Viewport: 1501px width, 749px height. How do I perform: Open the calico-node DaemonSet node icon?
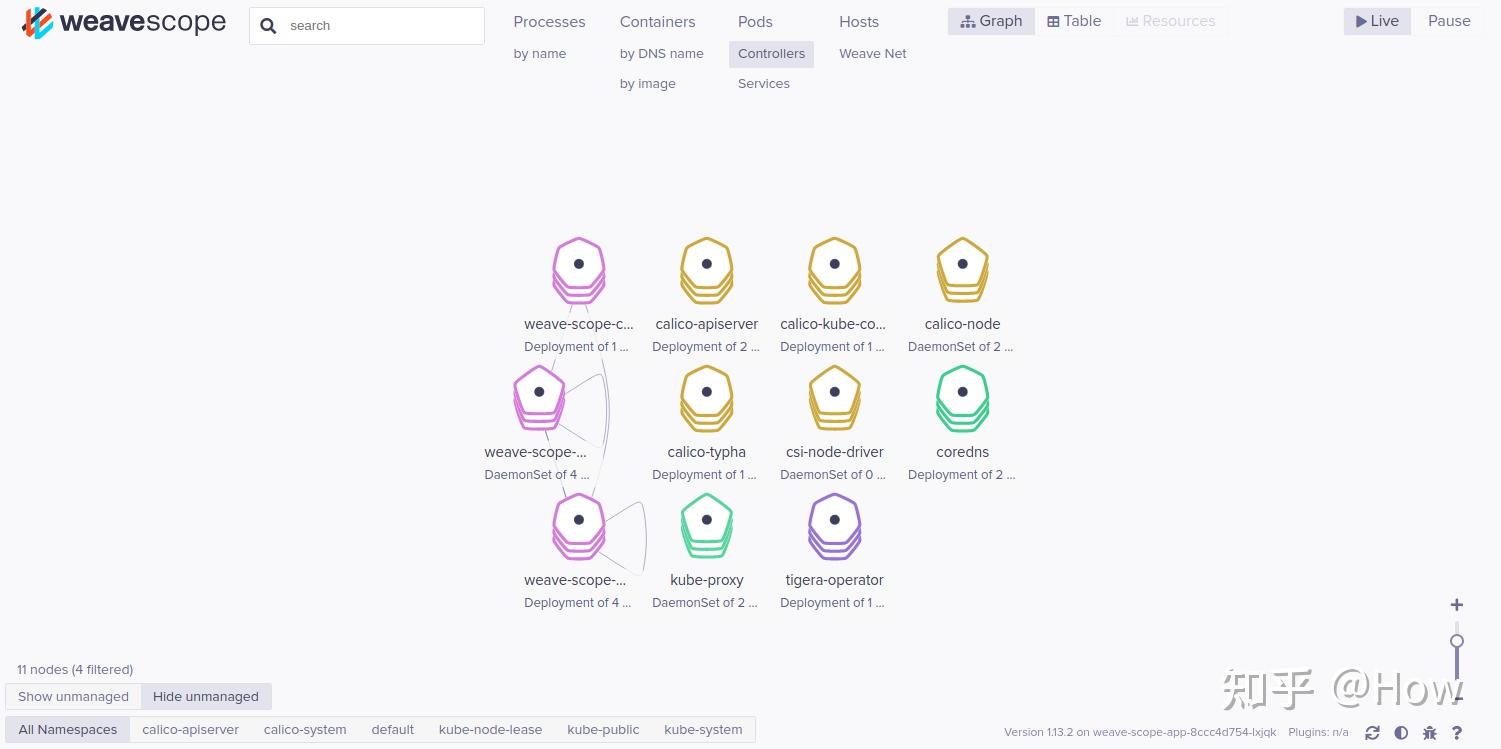962,269
